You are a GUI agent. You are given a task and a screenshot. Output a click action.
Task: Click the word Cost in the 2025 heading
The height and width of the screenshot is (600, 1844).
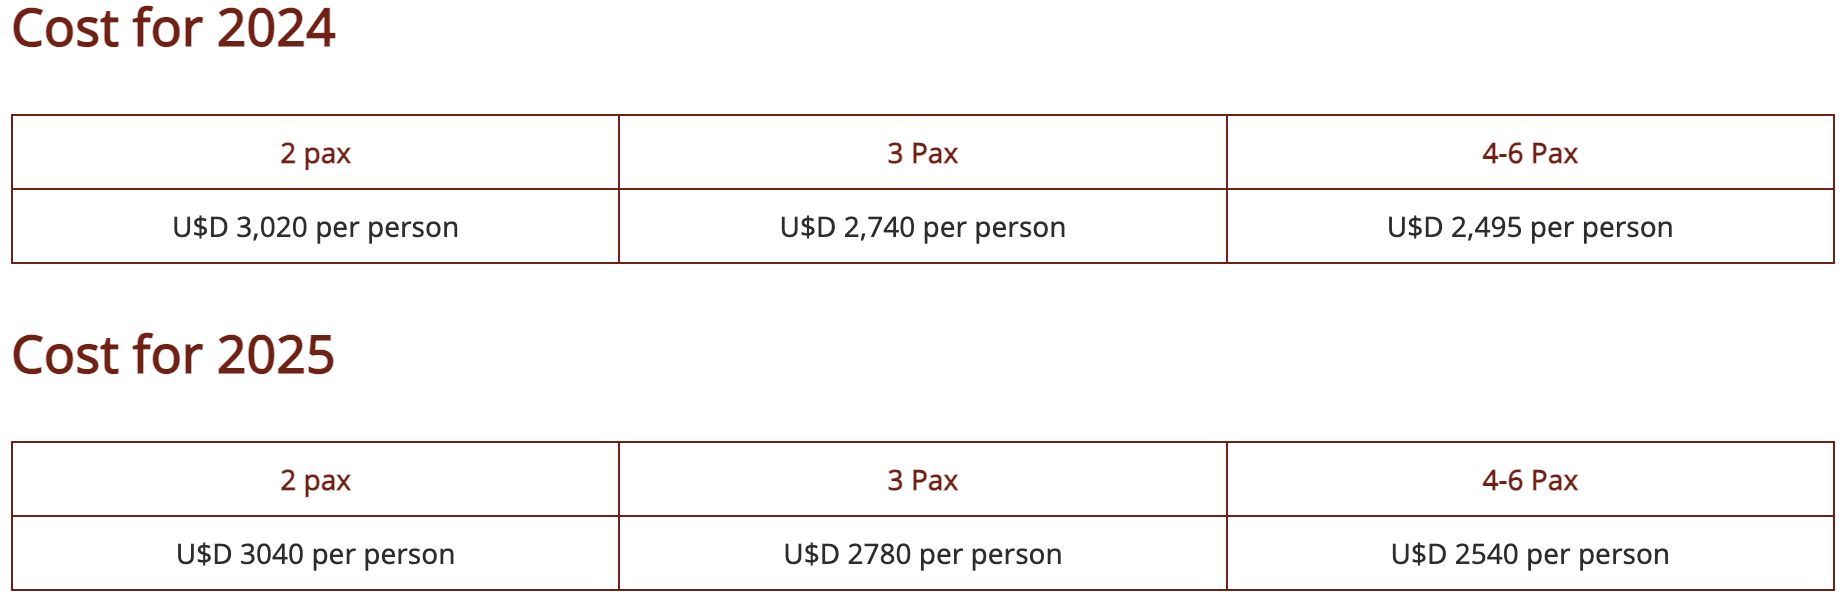[x=65, y=355]
